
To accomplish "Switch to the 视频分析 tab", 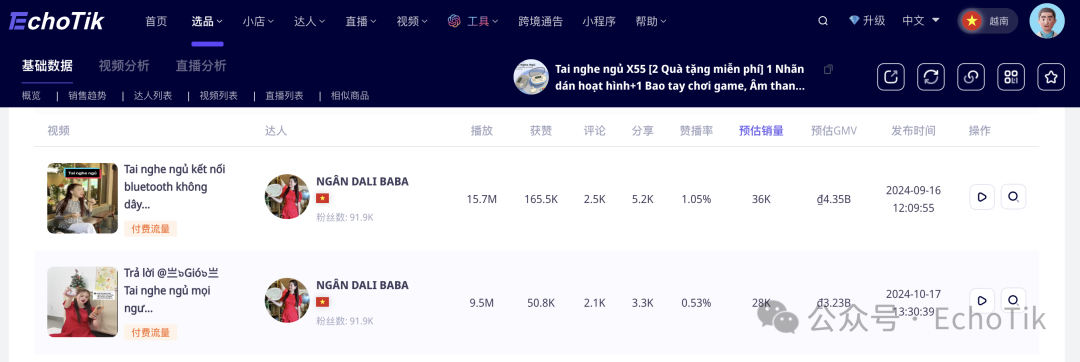I will click(124, 66).
